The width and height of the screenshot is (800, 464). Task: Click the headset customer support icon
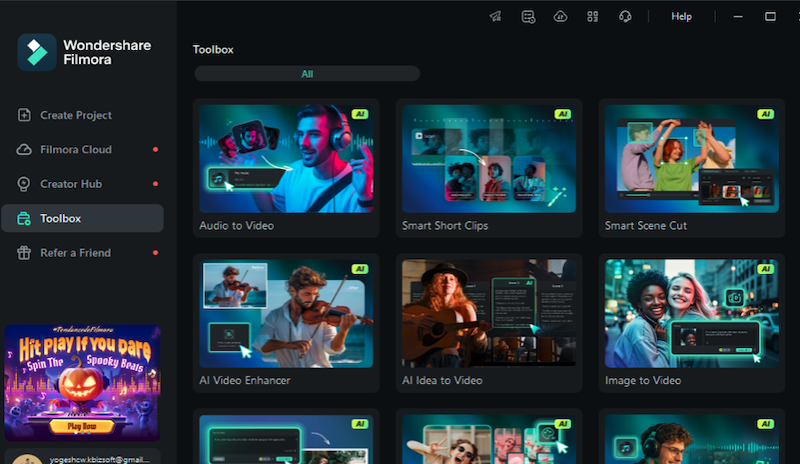pyautogui.click(x=625, y=17)
